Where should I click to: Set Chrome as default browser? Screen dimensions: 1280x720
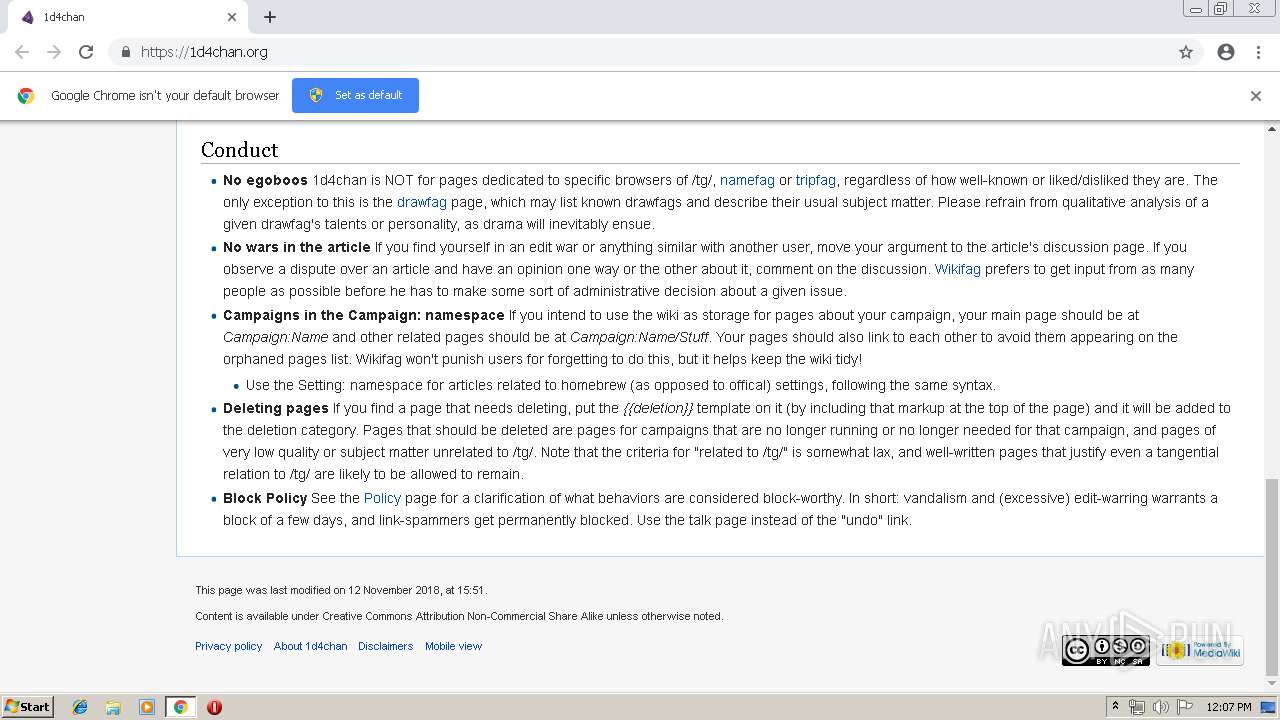tap(355, 95)
